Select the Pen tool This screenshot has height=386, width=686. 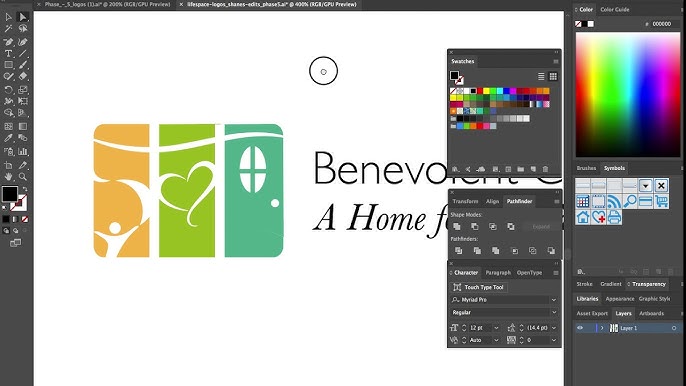click(8, 42)
